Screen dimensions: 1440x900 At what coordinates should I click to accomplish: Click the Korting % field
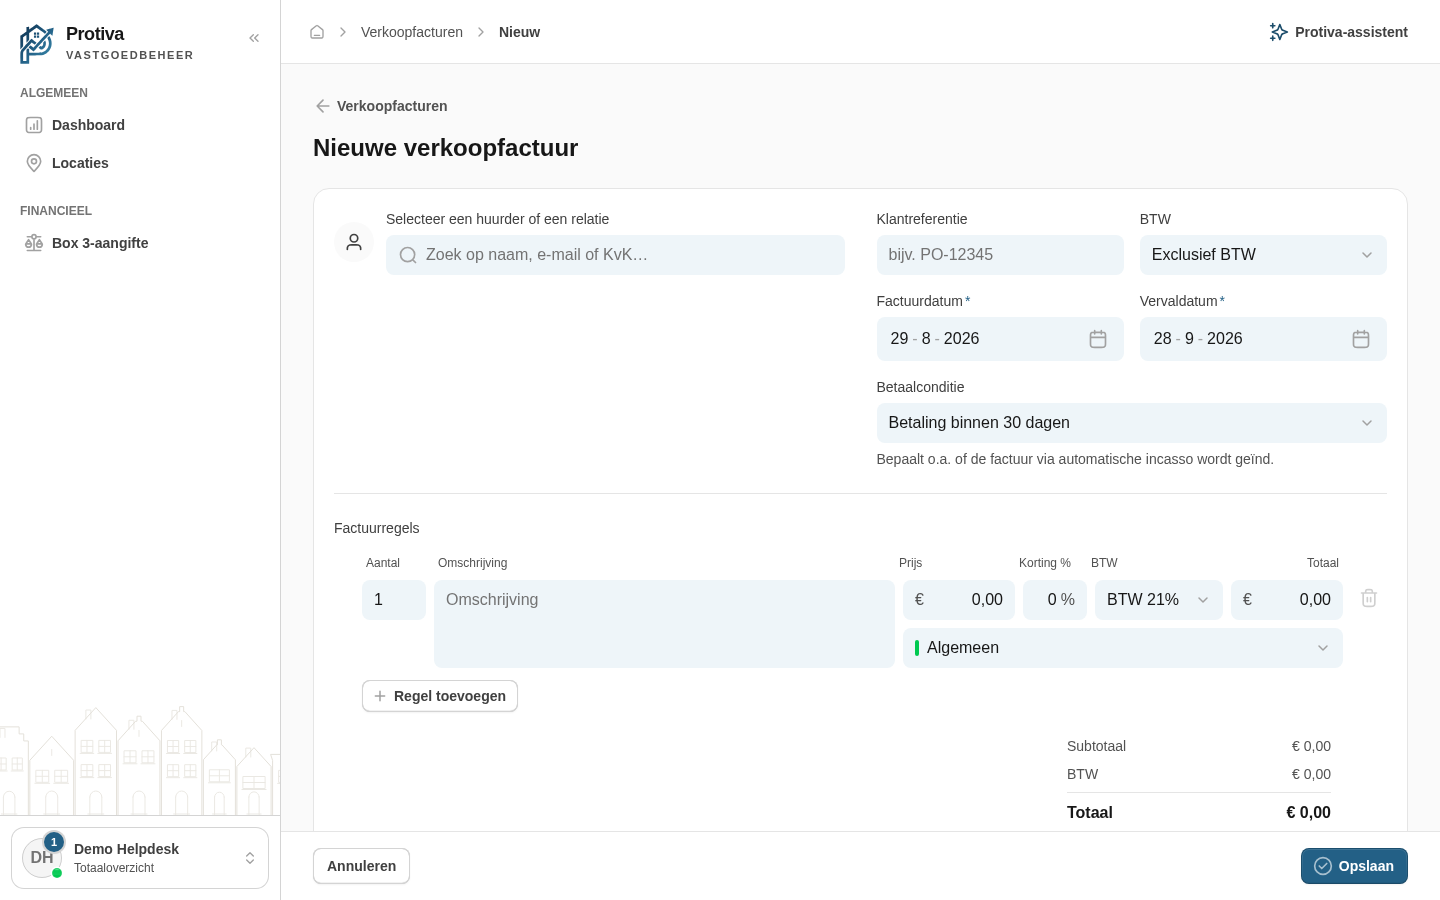[1055, 600]
